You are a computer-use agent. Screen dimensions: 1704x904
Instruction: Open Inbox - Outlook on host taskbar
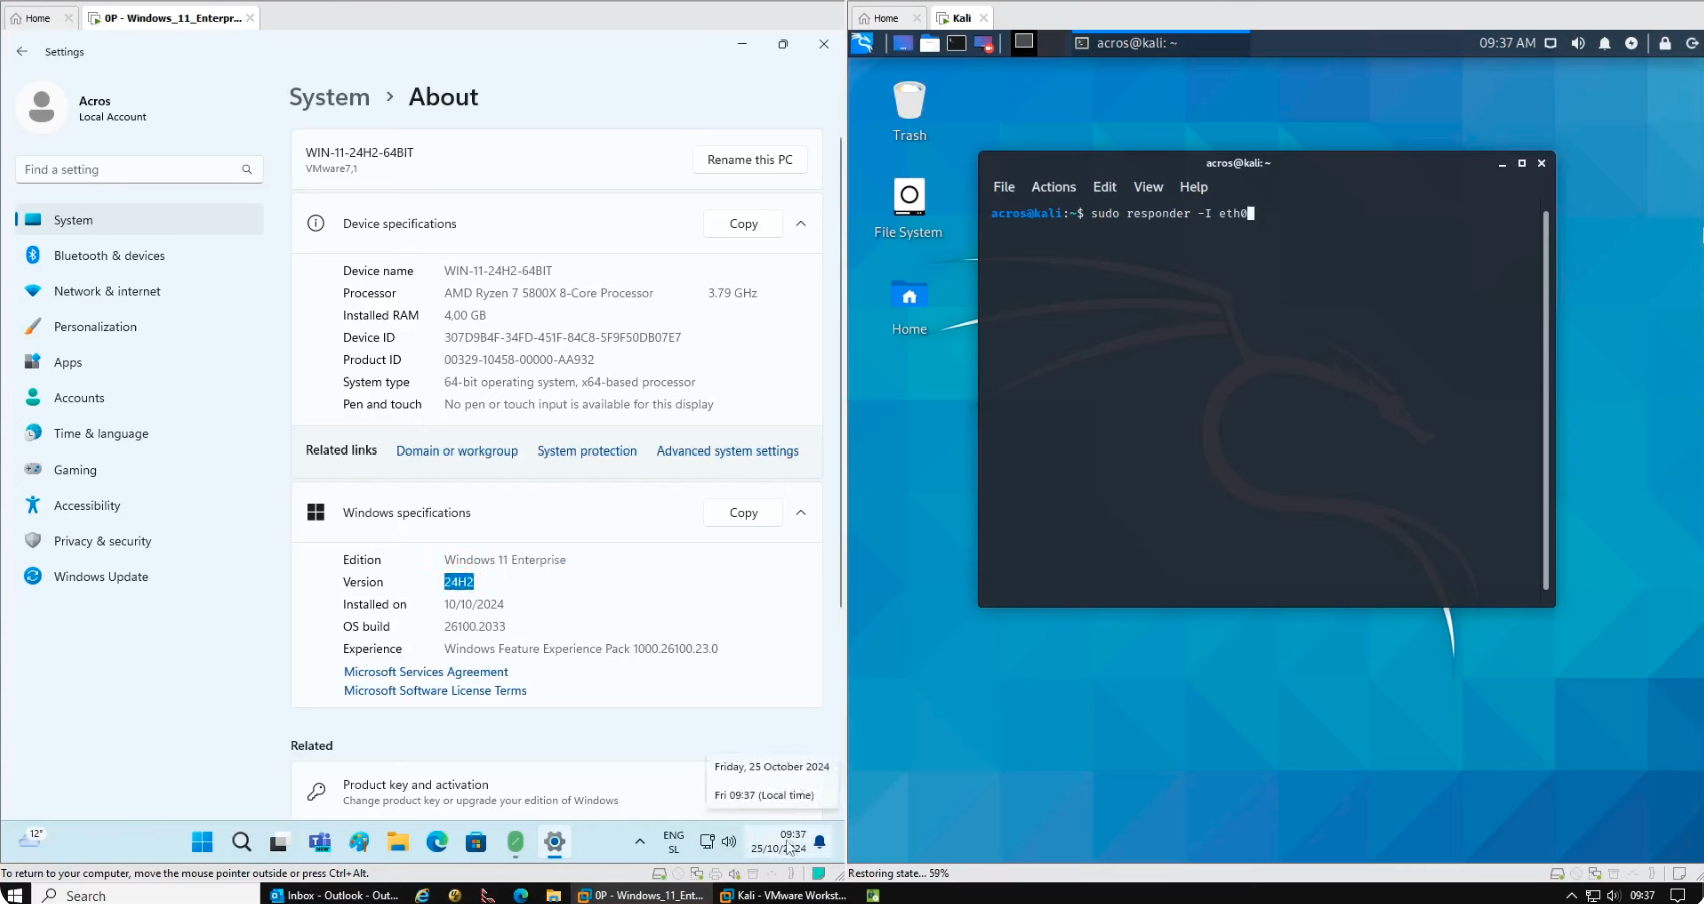pos(334,895)
